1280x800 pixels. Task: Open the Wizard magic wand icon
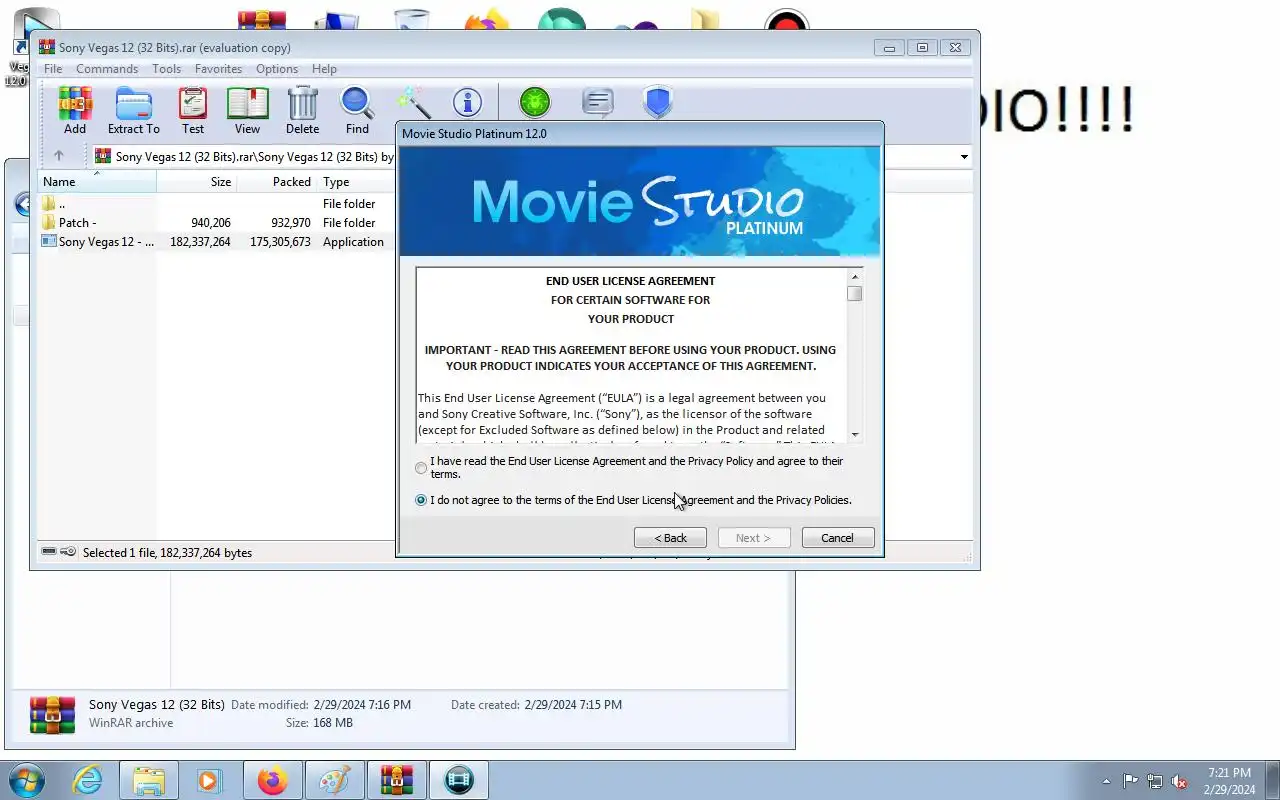tap(413, 102)
